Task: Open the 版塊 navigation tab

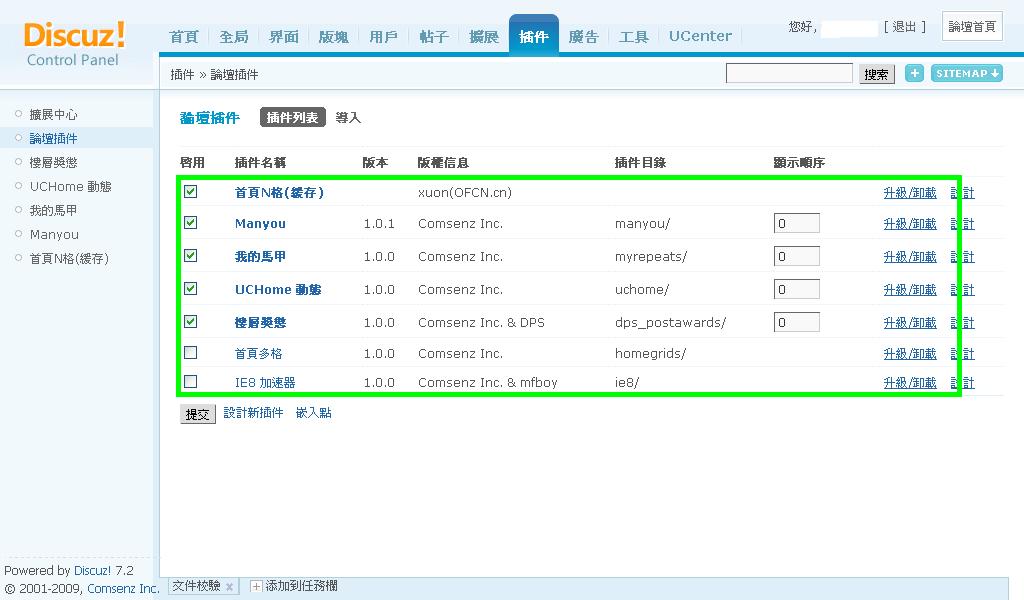Action: [x=334, y=37]
